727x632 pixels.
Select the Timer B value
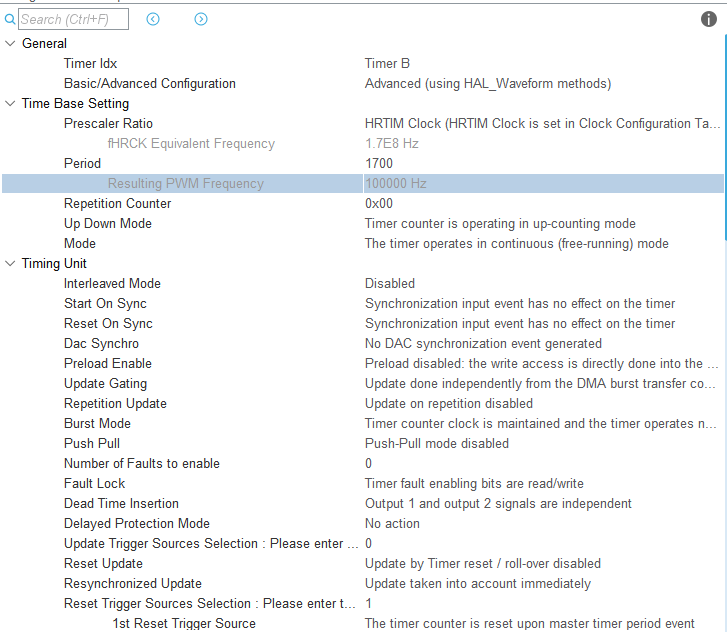[x=387, y=64]
